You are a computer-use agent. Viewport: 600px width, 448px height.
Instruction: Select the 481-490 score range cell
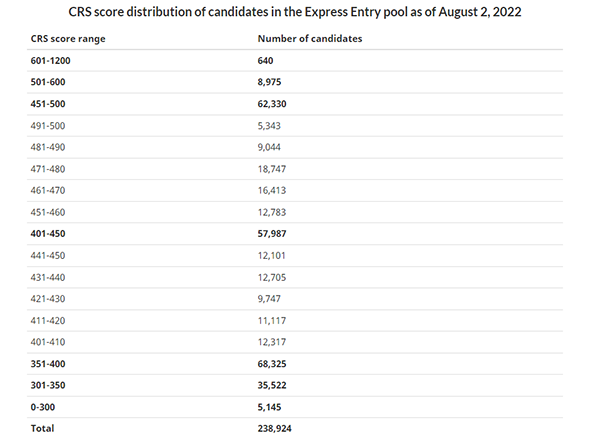[x=51, y=147]
